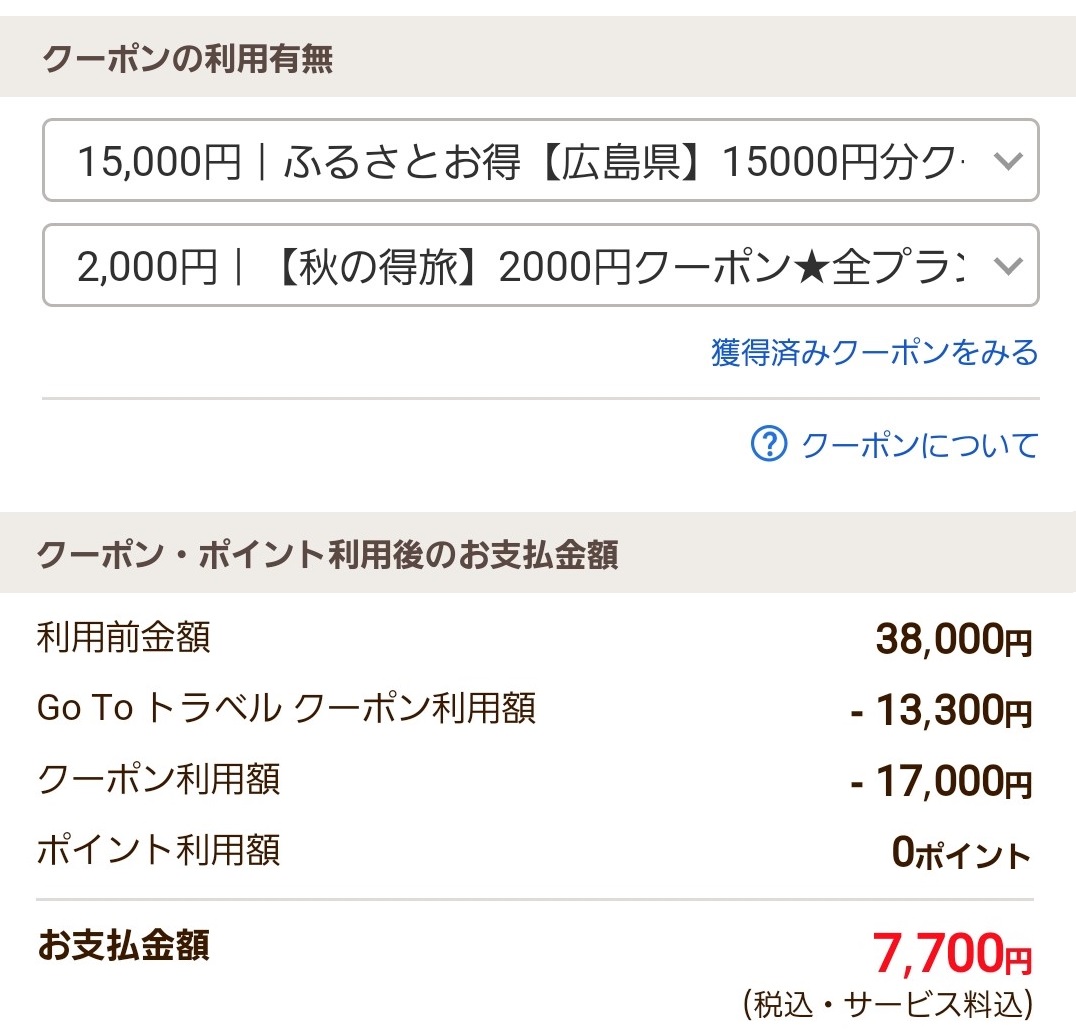
Task: Click the 利用前金額 label
Action: (x=124, y=637)
